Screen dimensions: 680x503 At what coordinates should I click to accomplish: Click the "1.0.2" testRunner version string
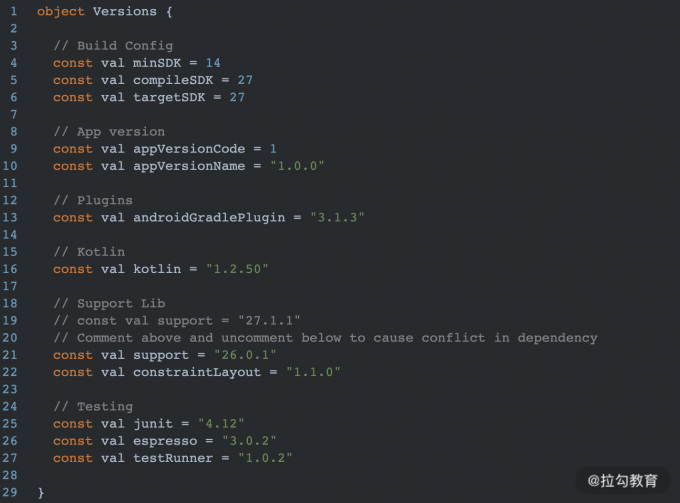click(x=265, y=458)
